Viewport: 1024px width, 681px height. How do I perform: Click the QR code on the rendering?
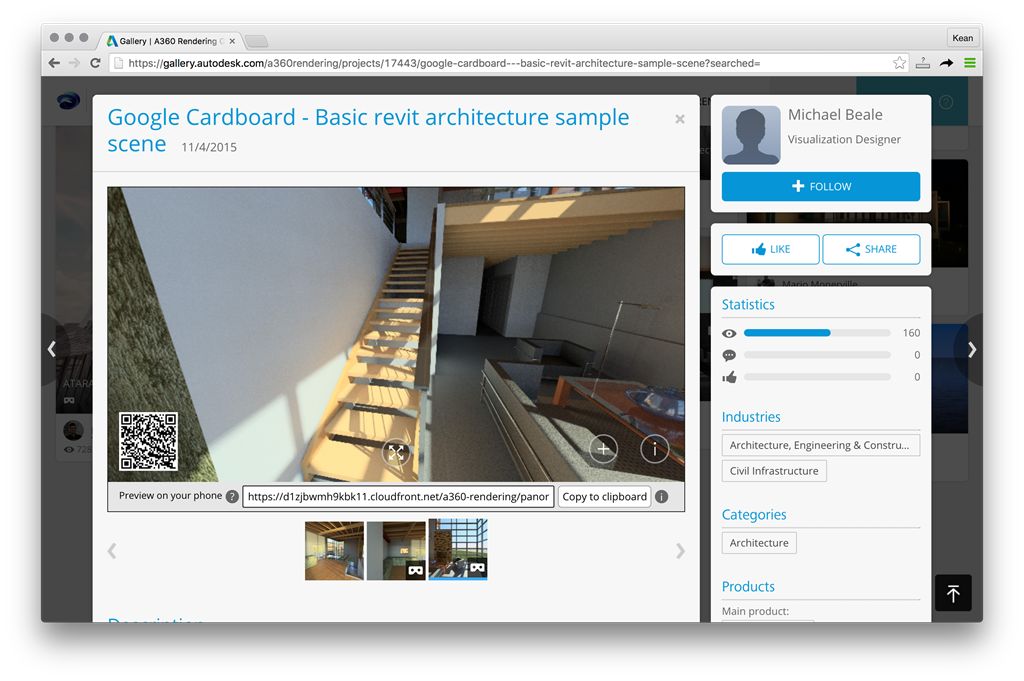point(148,441)
